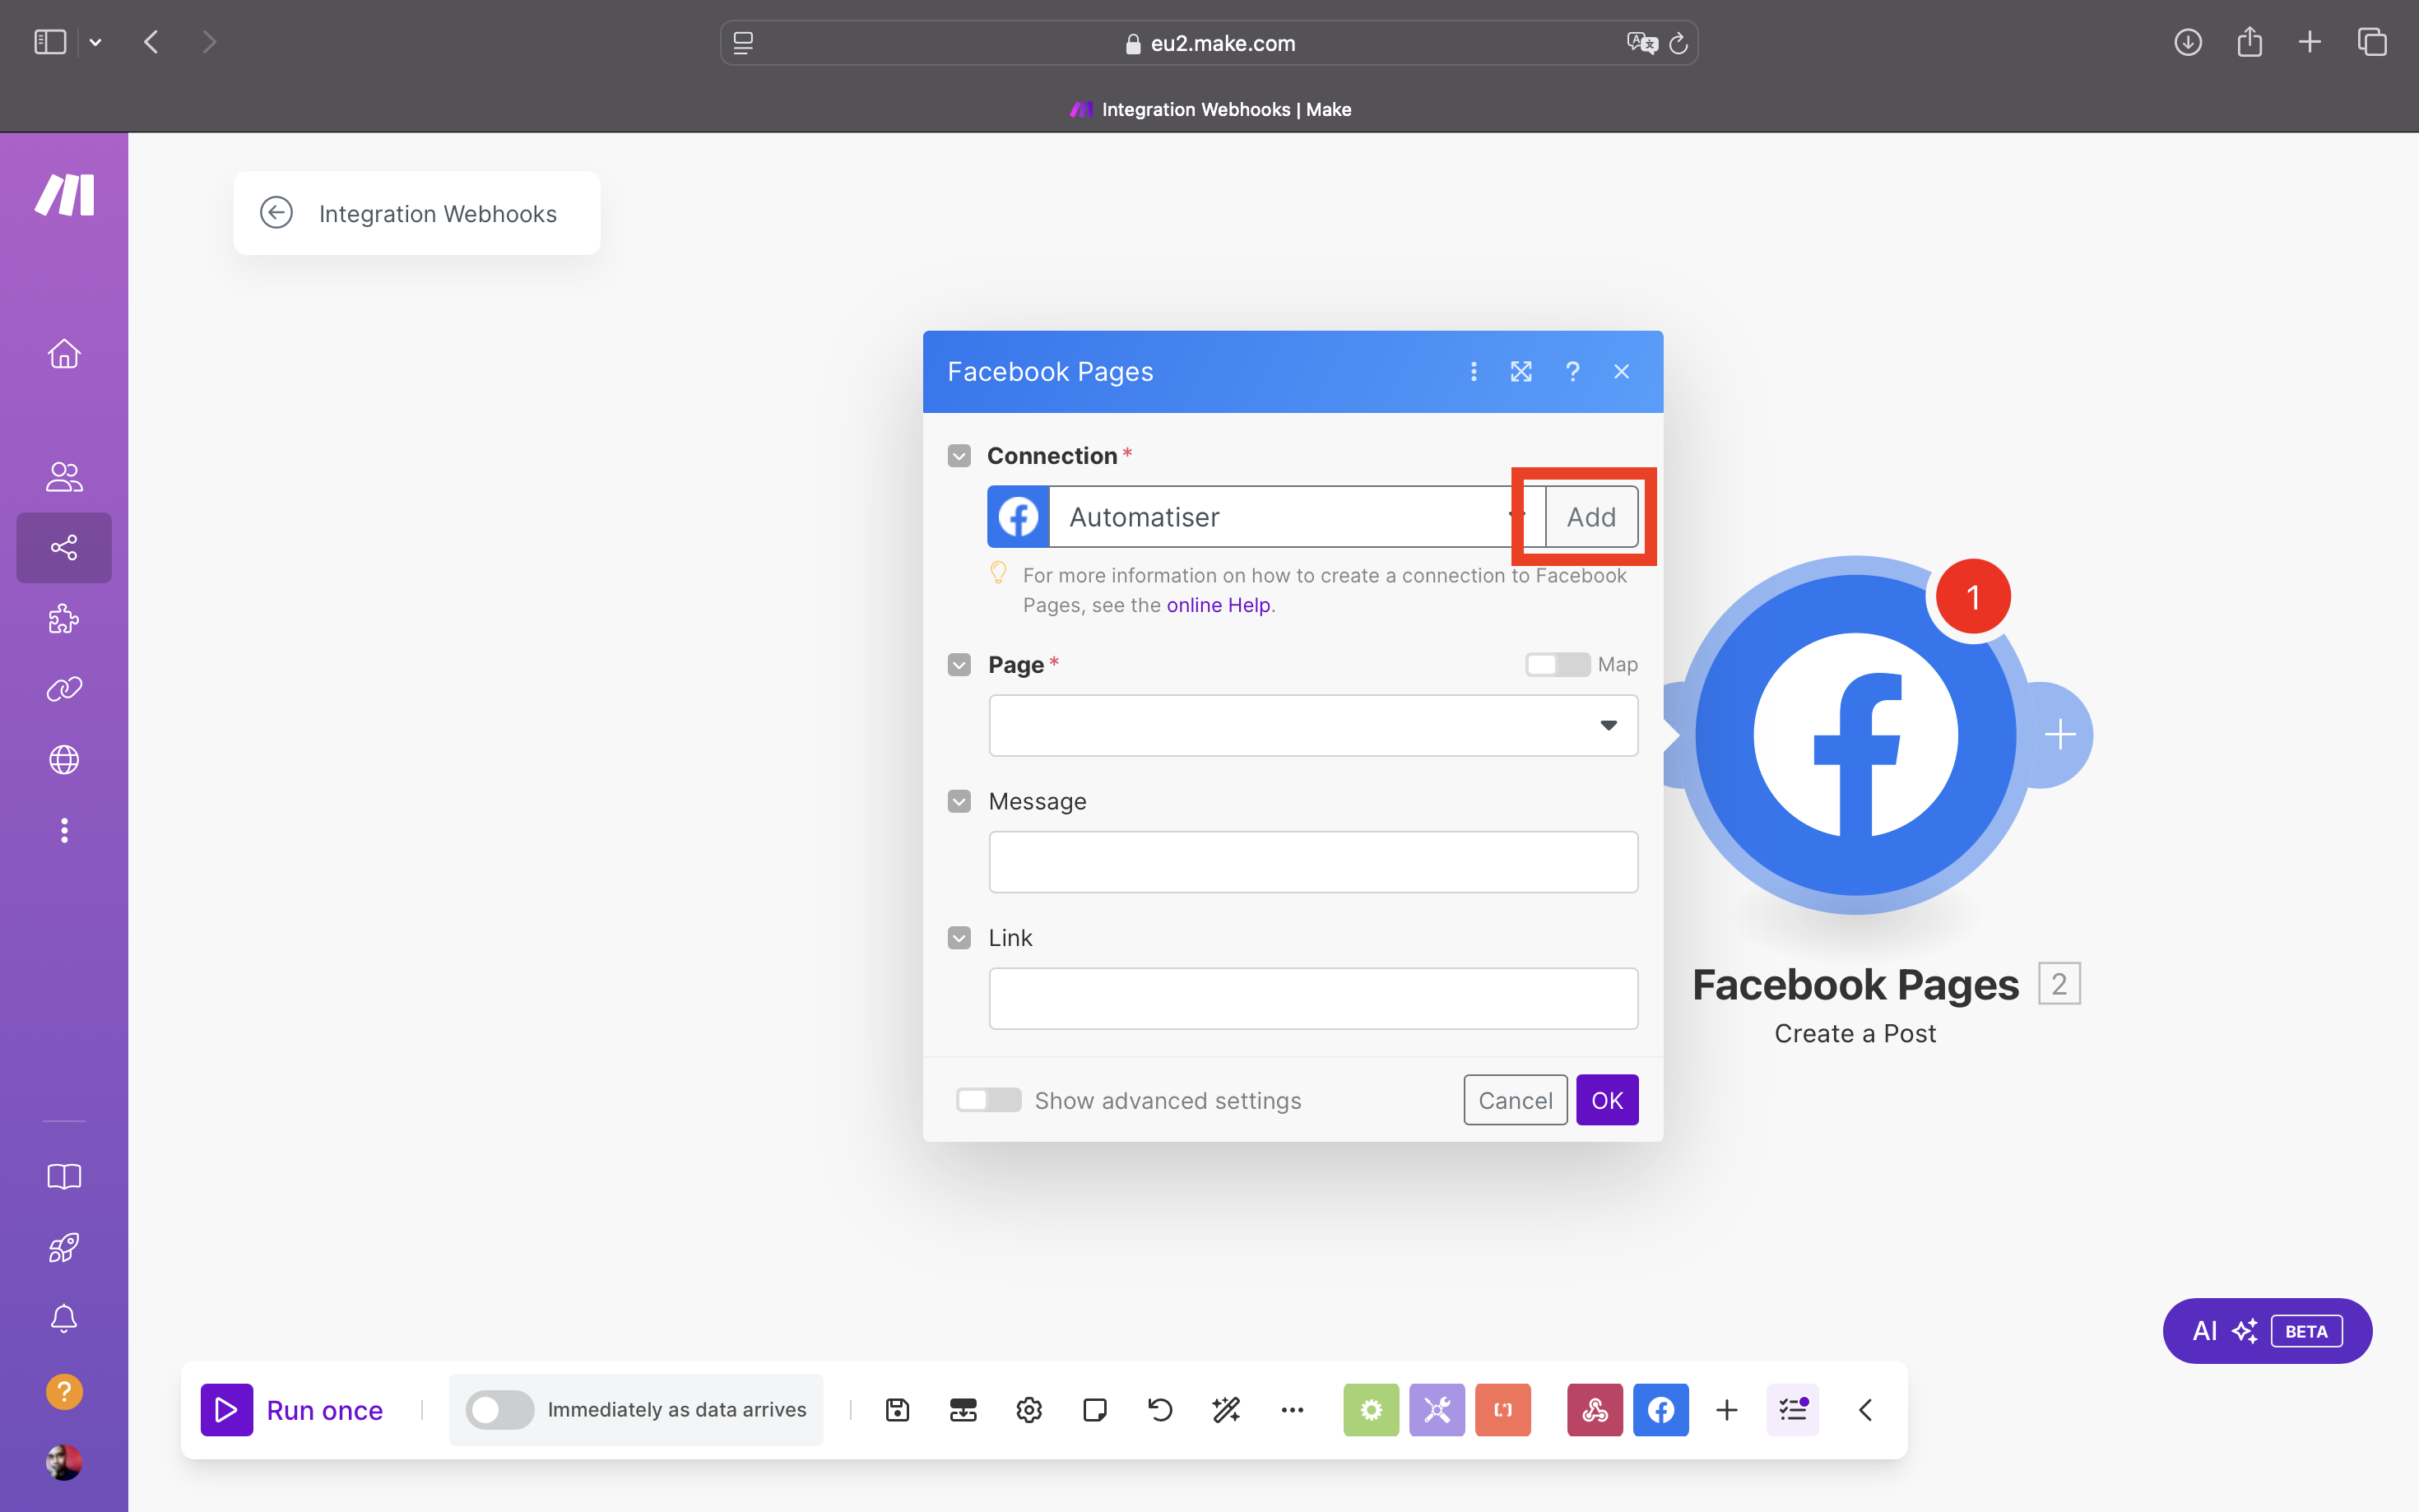Open the Webhooks globe icon in sidebar
Screen dimensions: 2419x1512
click(x=64, y=760)
